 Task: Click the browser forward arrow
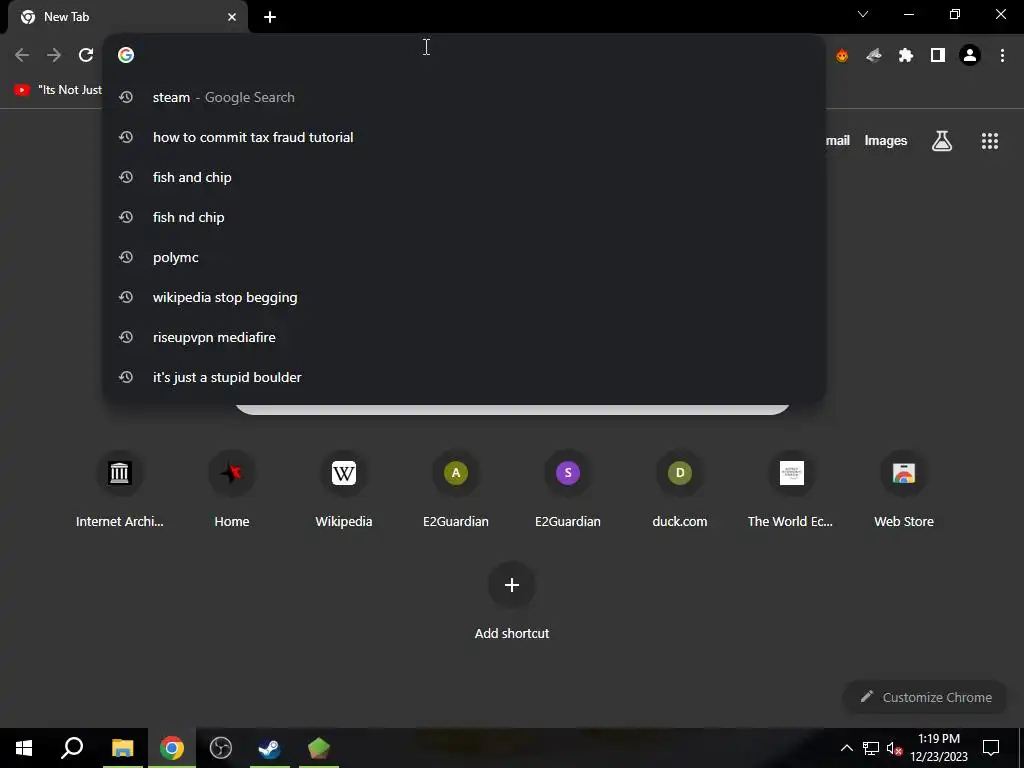(x=54, y=56)
